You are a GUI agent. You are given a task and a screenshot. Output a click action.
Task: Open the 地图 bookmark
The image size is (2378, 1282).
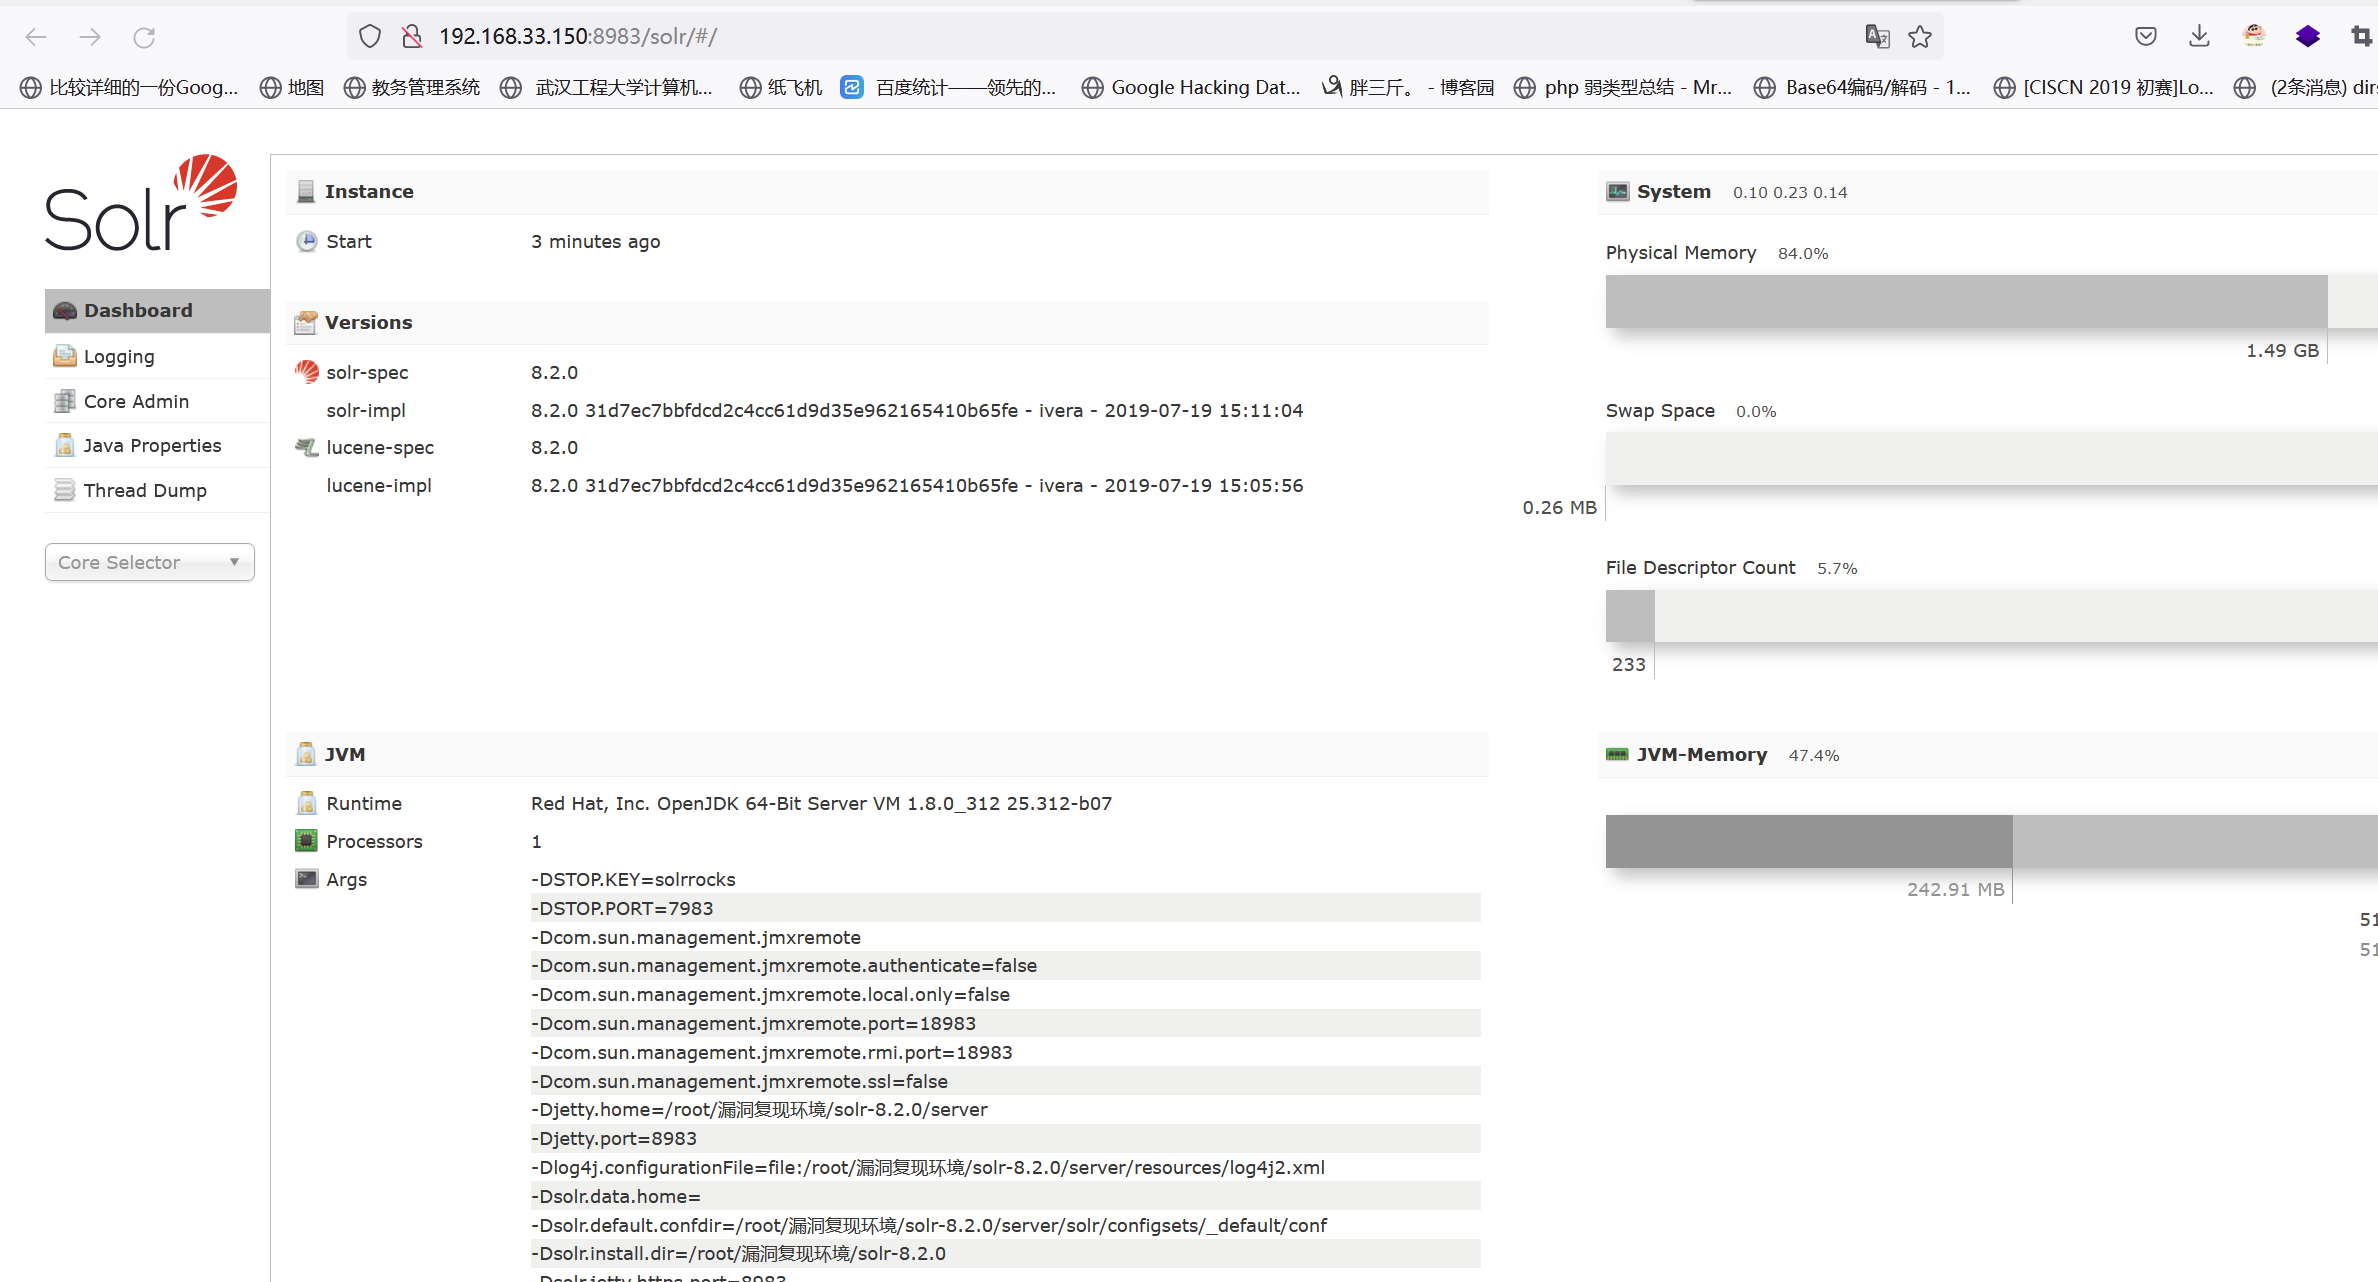click(292, 88)
